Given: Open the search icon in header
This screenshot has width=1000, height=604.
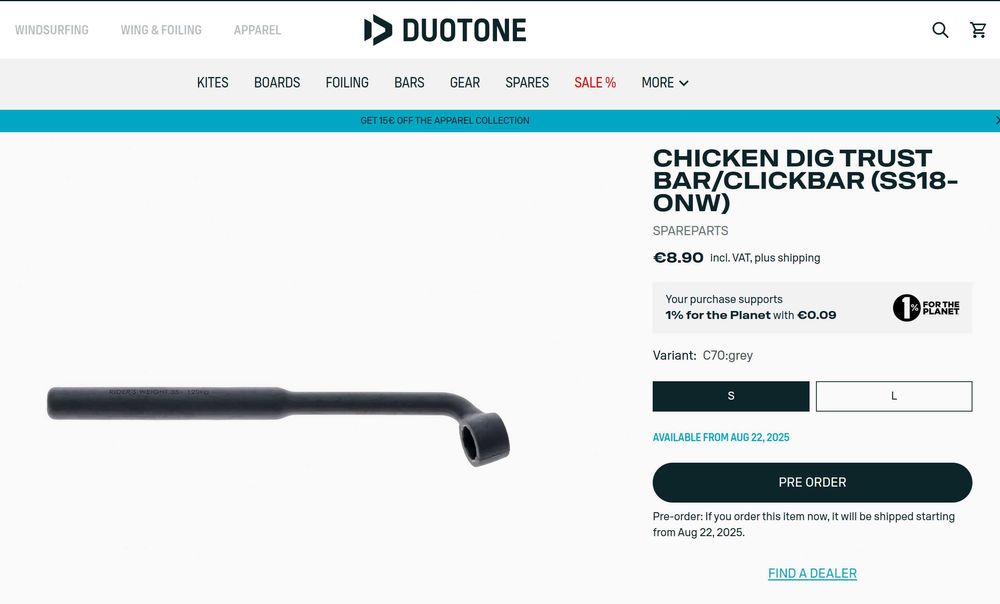Looking at the screenshot, I should (x=940, y=30).
